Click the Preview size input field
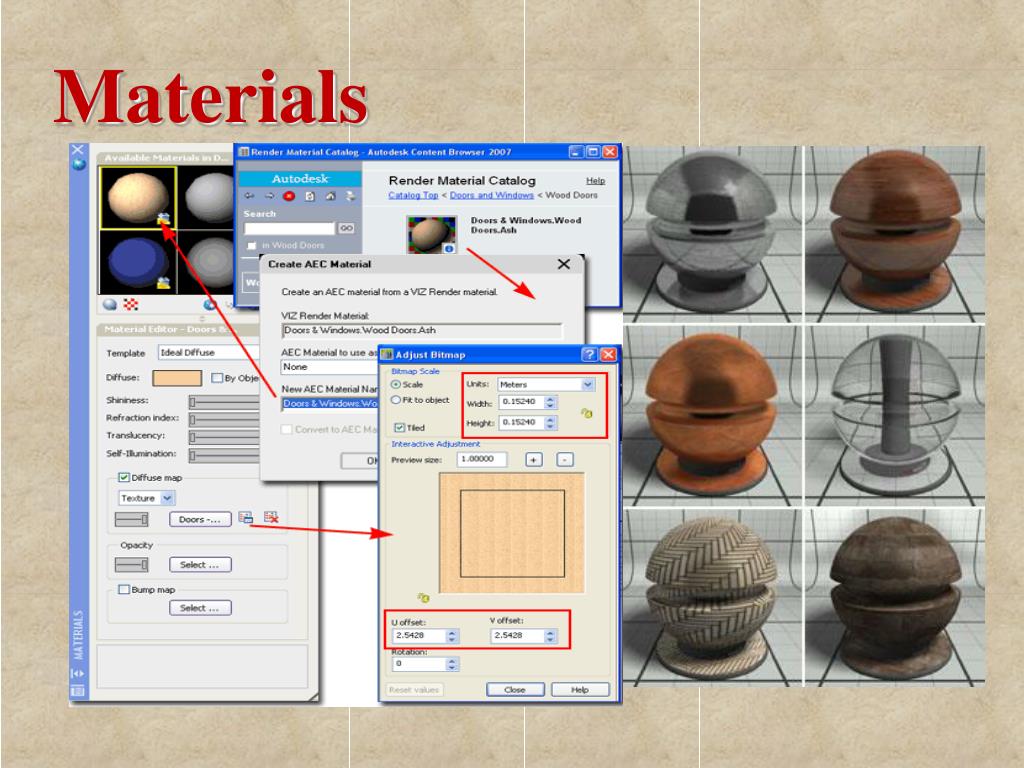1024x768 pixels. pos(482,459)
